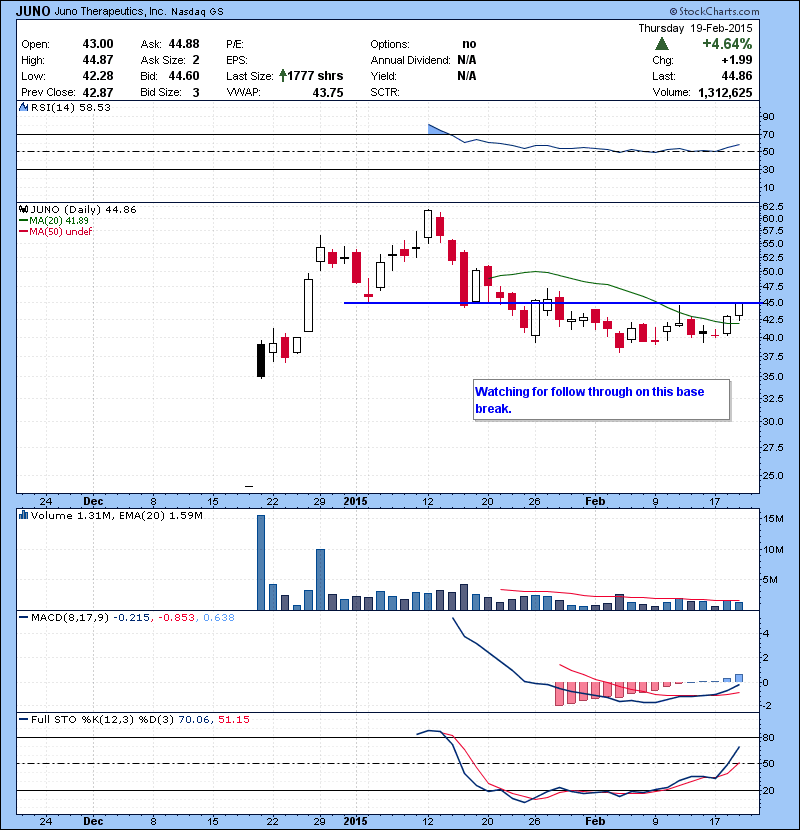The height and width of the screenshot is (830, 800).
Task: Click the Bid Size value 3
Action: click(x=196, y=92)
